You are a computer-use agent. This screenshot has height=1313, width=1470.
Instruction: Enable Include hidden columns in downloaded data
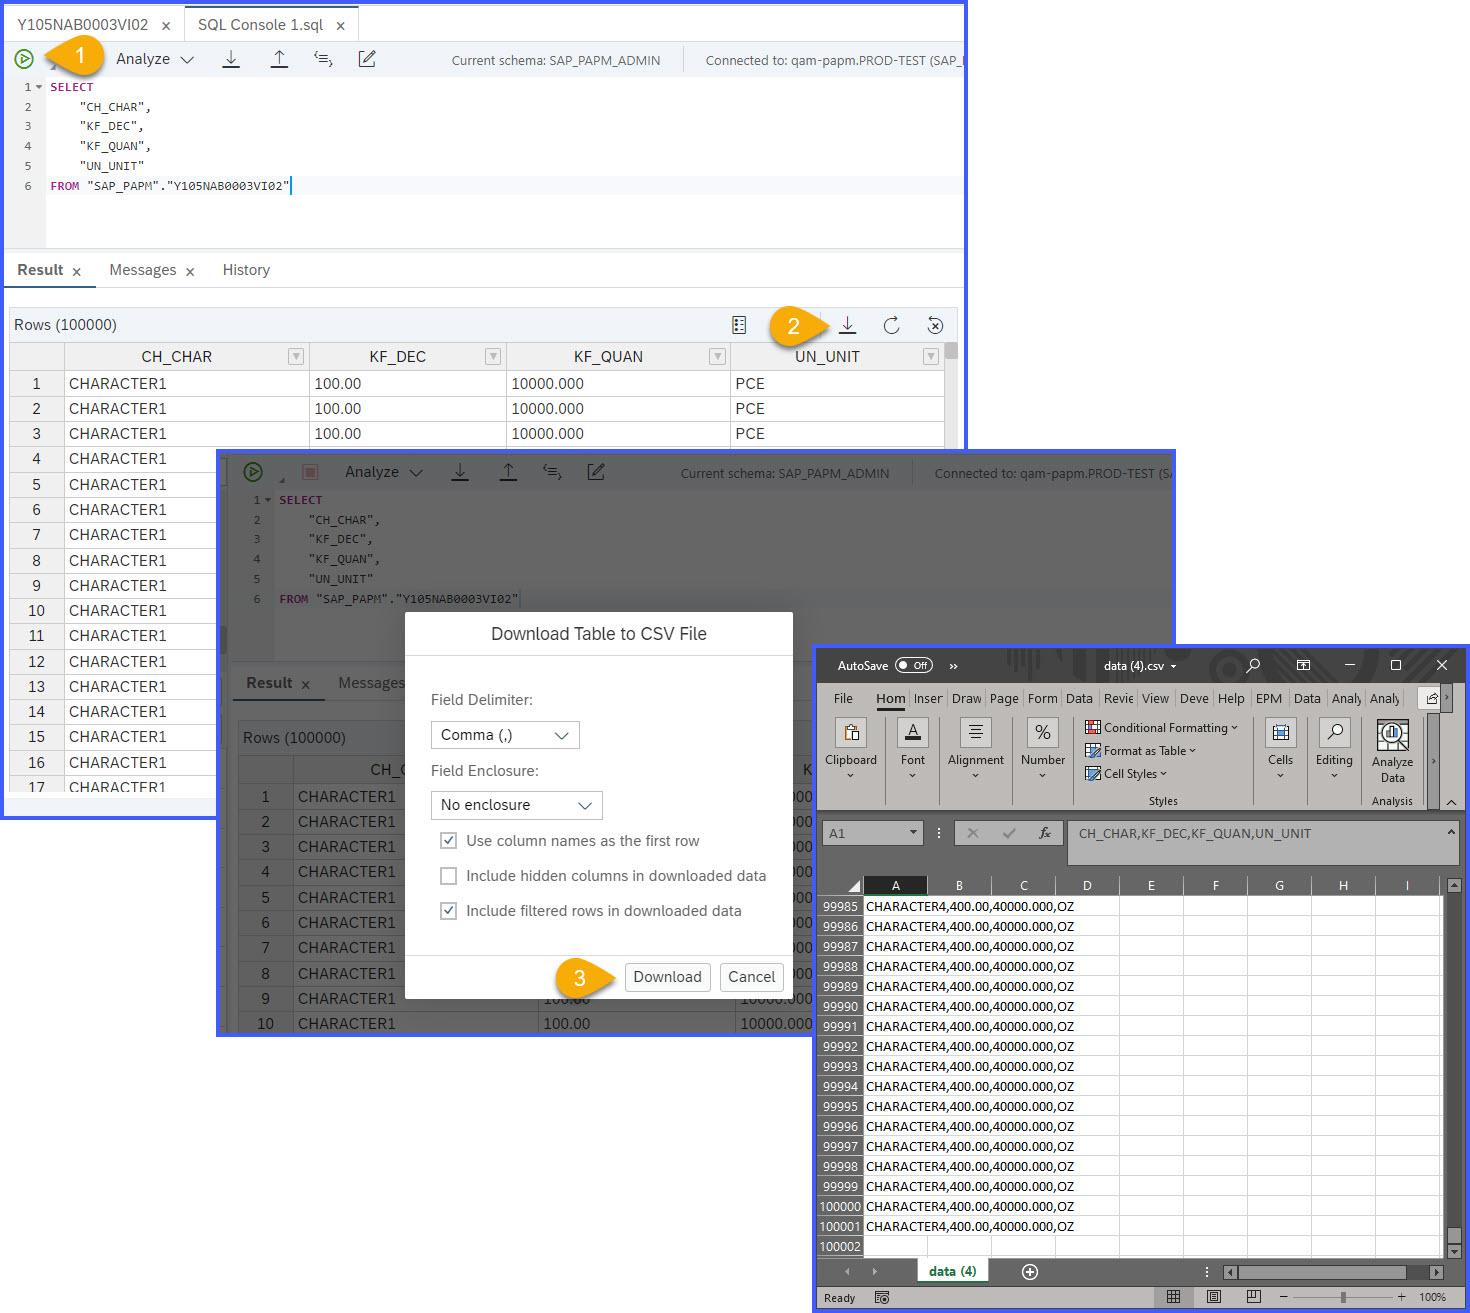pos(449,876)
